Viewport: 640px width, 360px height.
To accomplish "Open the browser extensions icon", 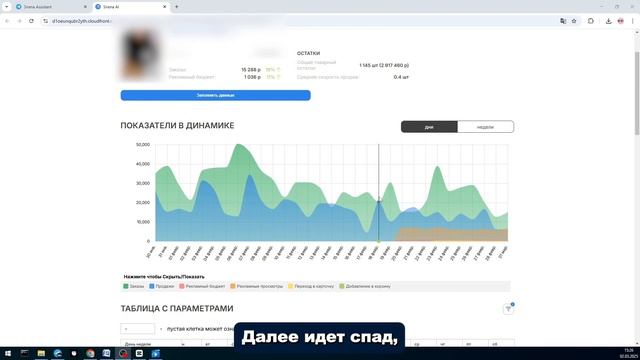I will coord(591,21).
